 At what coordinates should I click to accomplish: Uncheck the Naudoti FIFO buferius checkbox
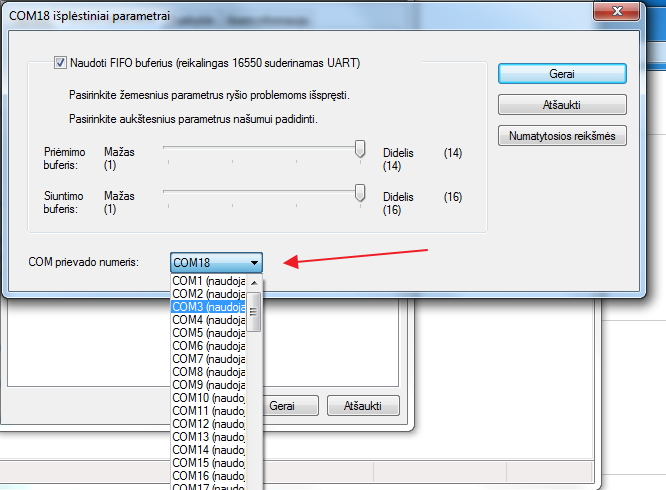tap(60, 63)
